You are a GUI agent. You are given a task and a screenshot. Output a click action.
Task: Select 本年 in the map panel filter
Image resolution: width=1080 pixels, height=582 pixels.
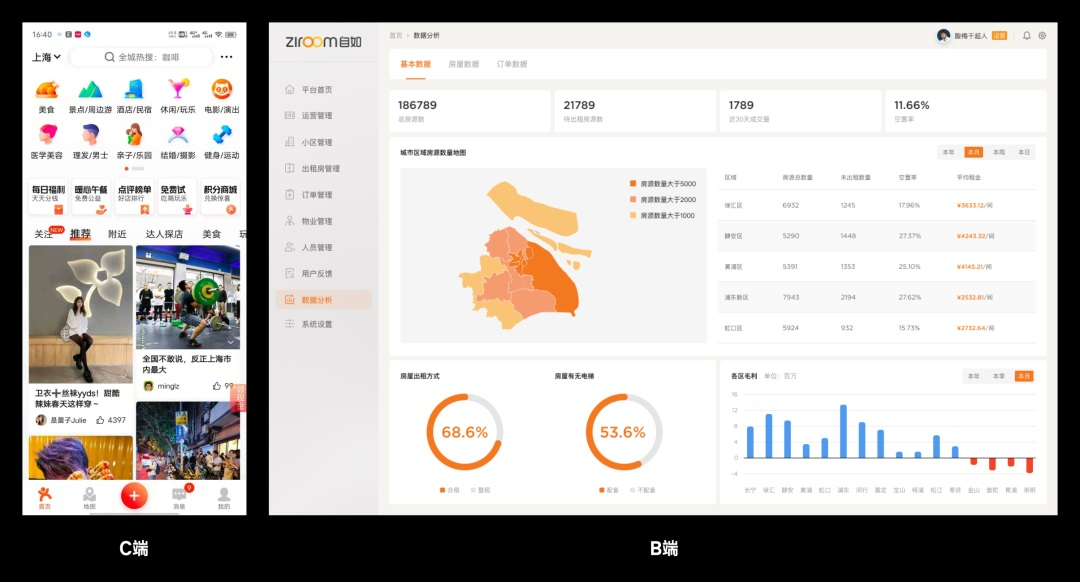pyautogui.click(x=948, y=152)
